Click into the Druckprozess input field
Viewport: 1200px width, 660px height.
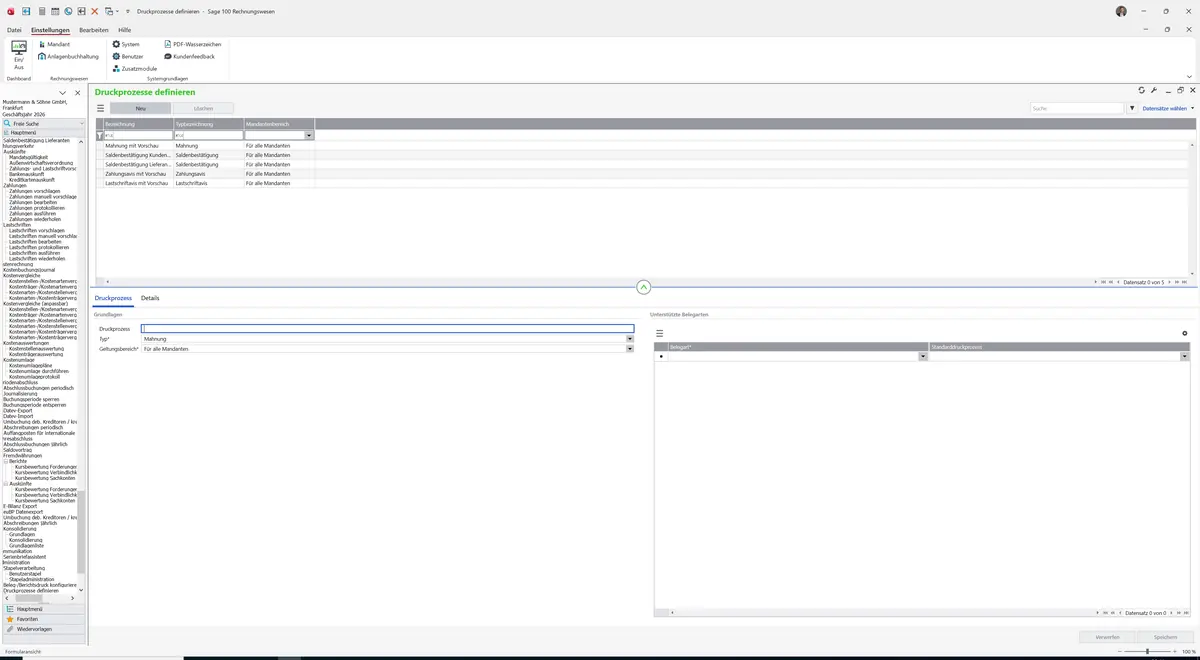coord(388,328)
